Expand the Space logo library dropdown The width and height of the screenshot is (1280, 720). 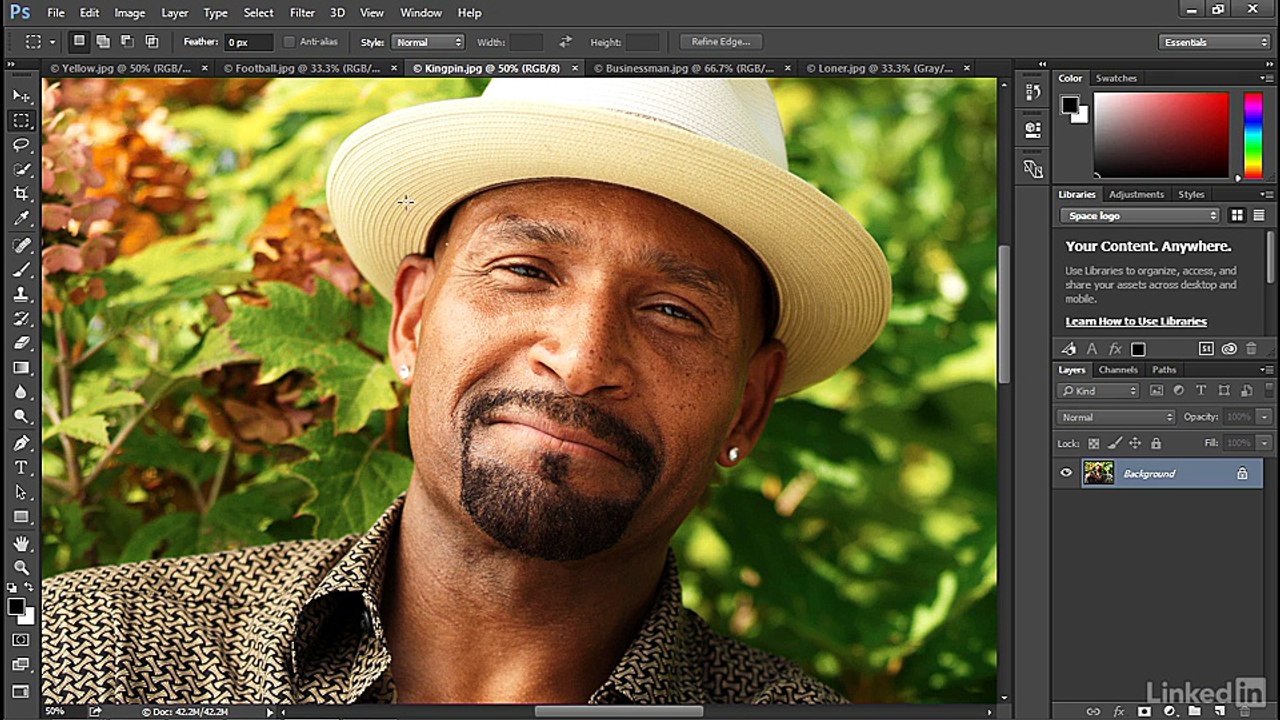[1140, 215]
